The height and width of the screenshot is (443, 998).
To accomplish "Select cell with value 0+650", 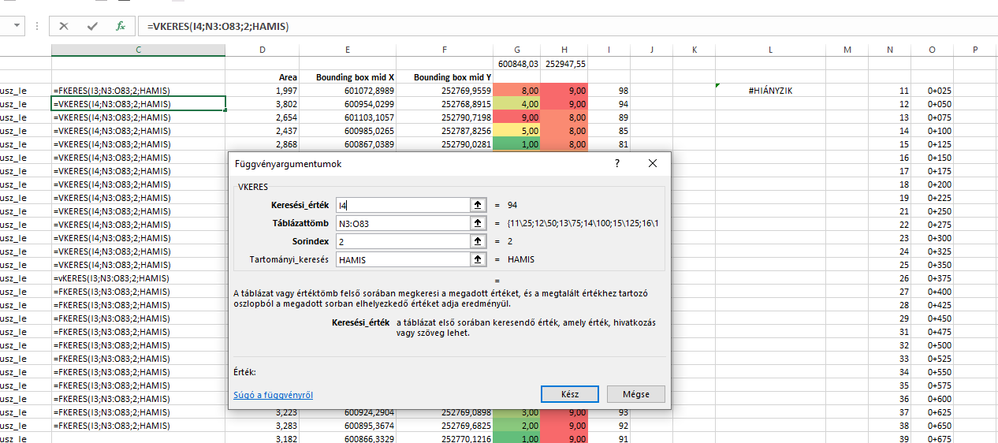I will point(932,426).
